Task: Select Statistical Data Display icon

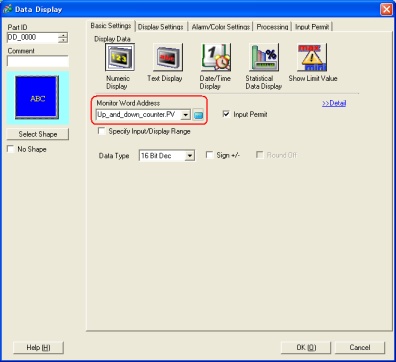Action: (264, 57)
